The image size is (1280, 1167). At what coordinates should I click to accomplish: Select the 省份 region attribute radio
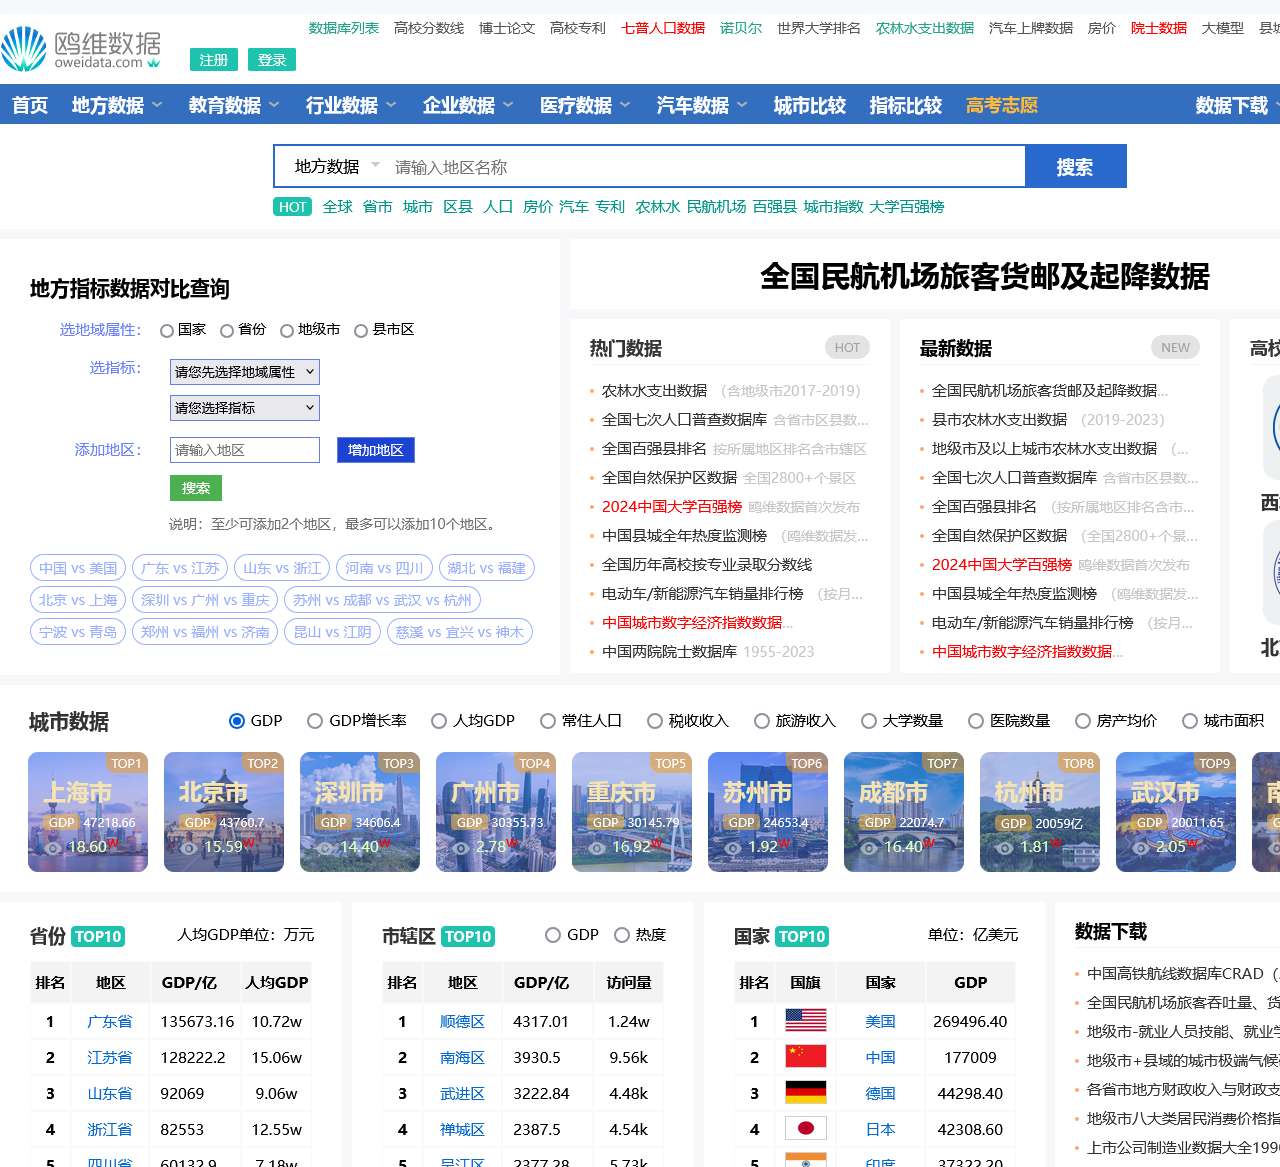227,331
